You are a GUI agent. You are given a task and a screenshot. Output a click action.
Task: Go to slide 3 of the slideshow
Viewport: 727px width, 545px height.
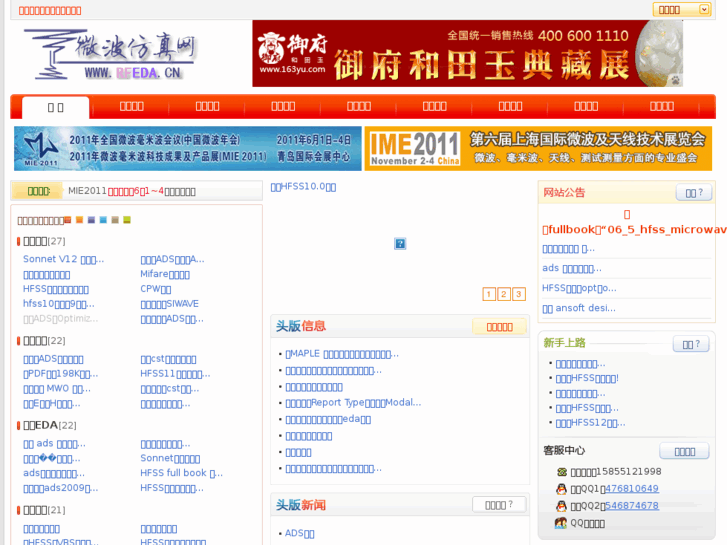pyautogui.click(x=519, y=294)
